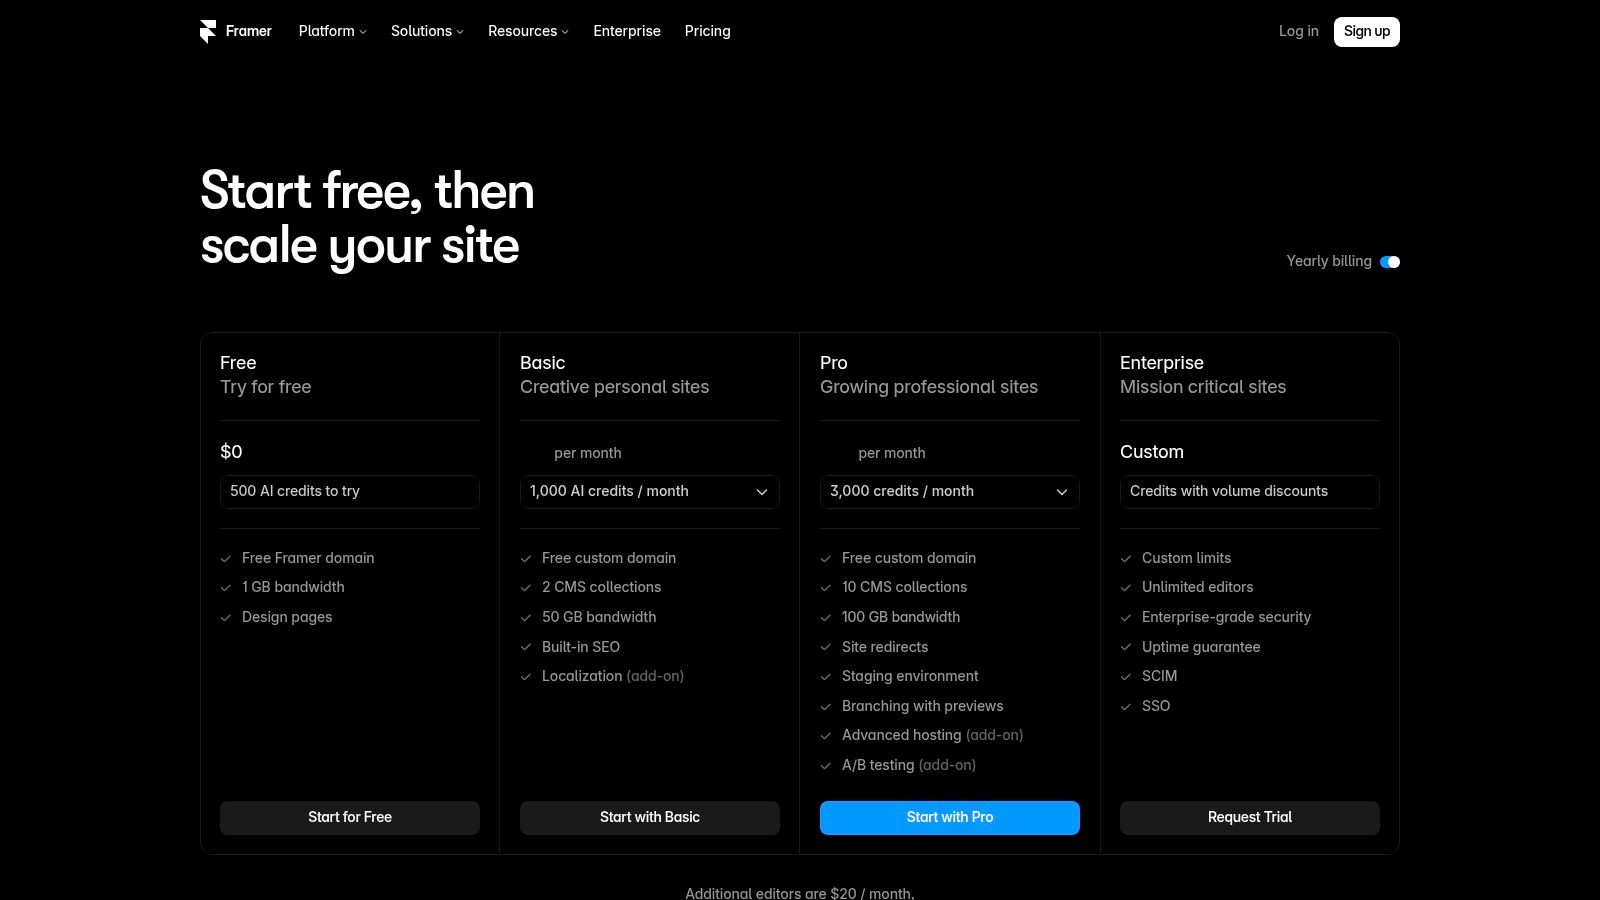Click the "SCIM" feature
Viewport: 1600px width, 900px height.
(1160, 676)
